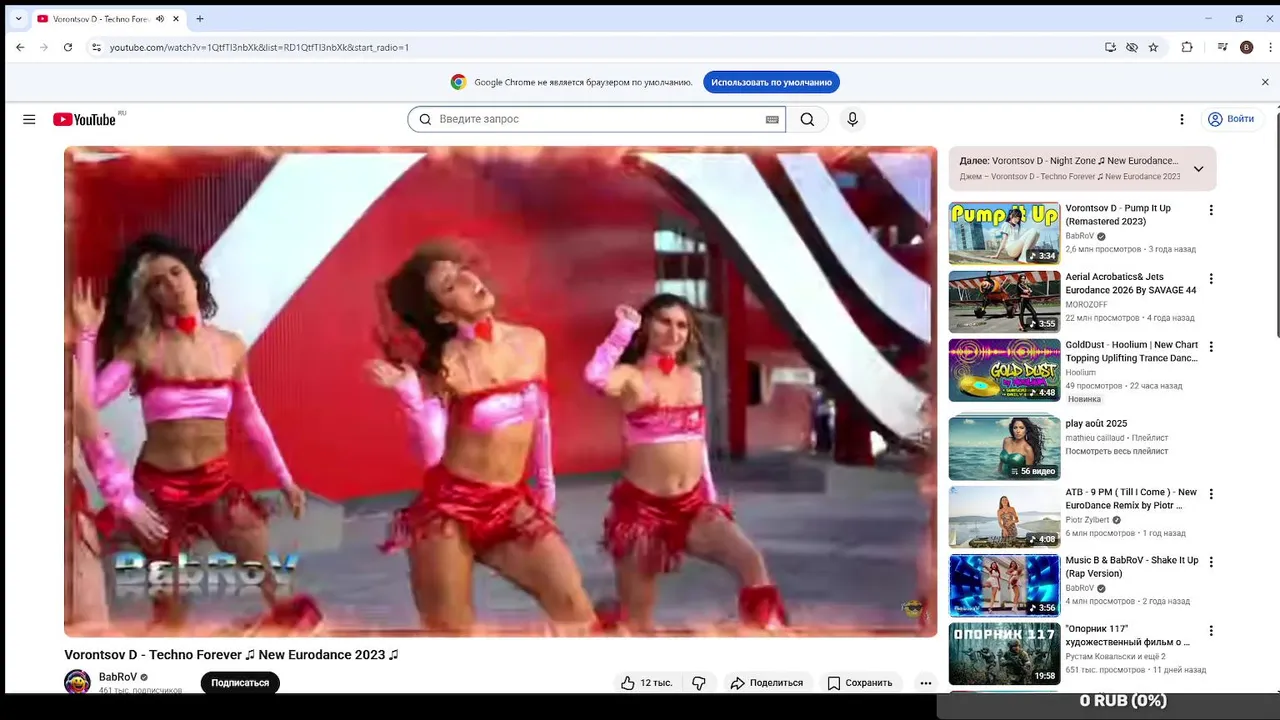Dislike the video with thumbs-down

coord(699,683)
